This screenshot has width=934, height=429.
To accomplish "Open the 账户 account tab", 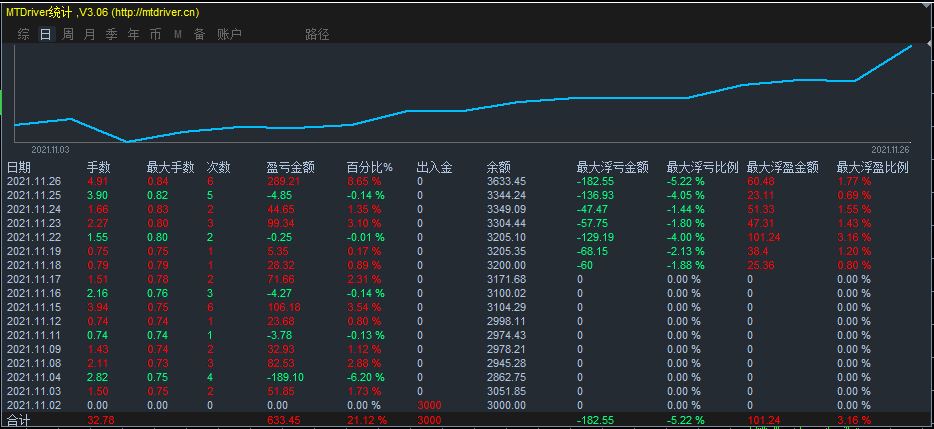I will [x=229, y=35].
